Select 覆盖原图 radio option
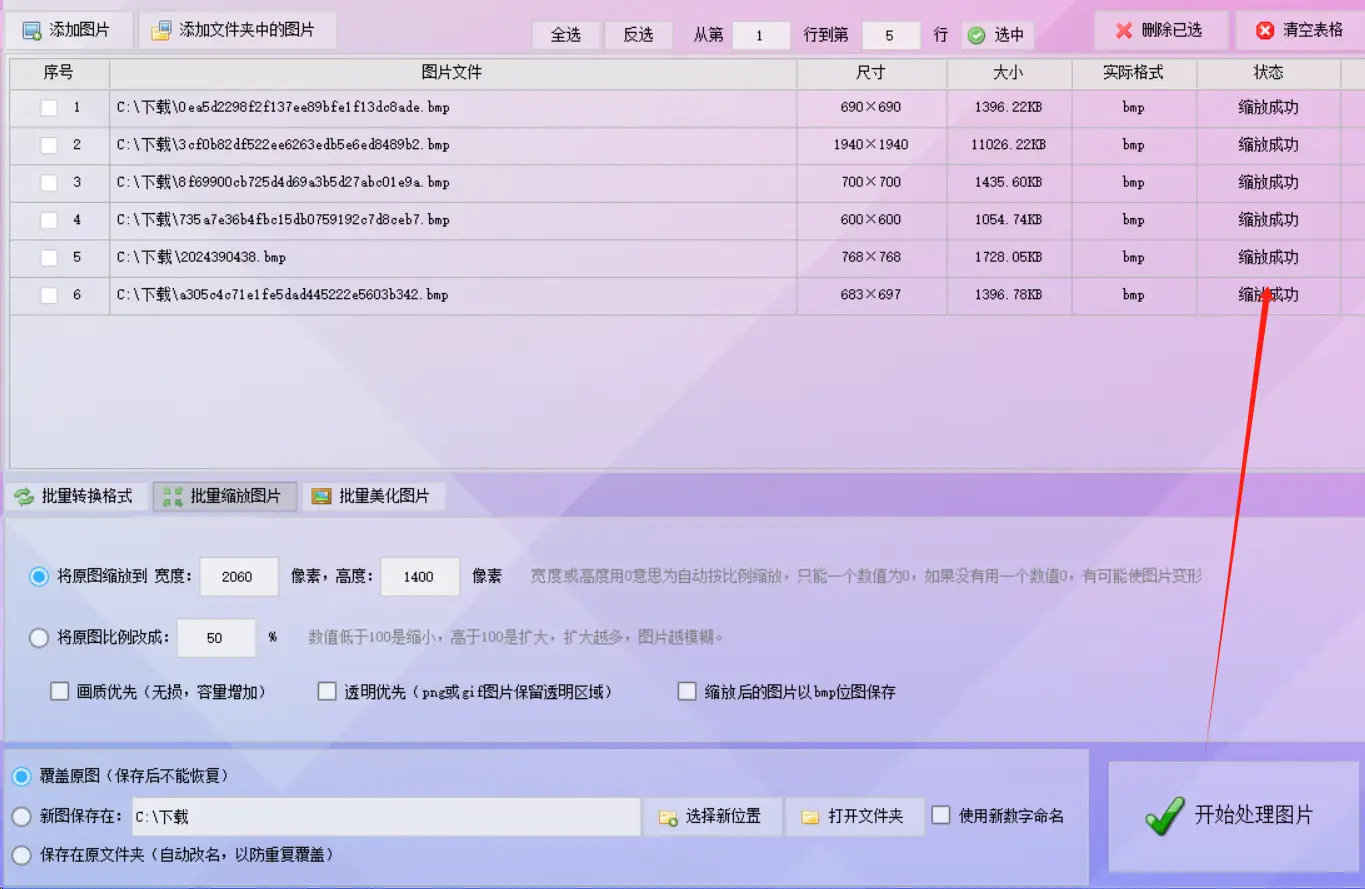The width and height of the screenshot is (1365, 889). tap(22, 776)
